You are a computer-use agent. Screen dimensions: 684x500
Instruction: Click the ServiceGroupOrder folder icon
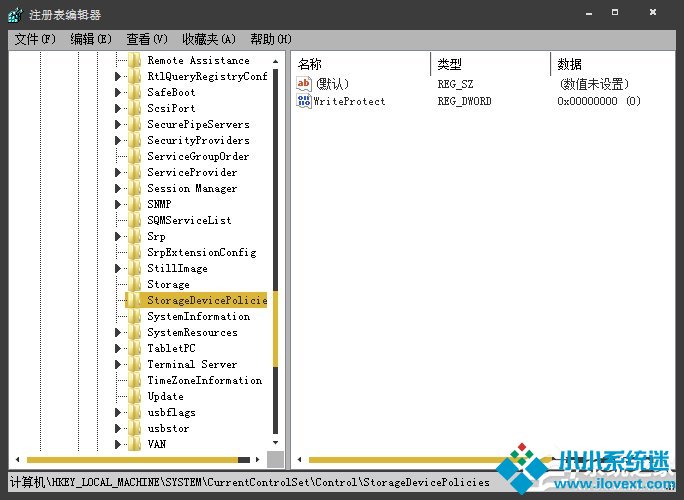(135, 156)
